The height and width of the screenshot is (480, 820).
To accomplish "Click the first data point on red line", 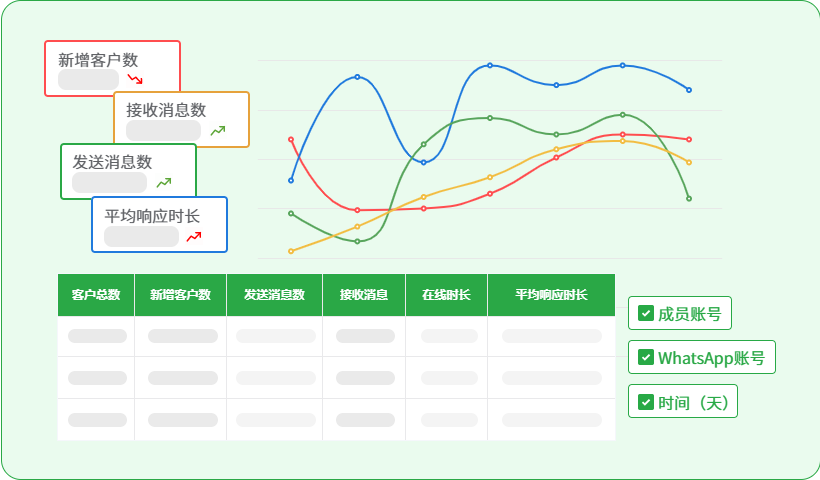I will click(291, 139).
